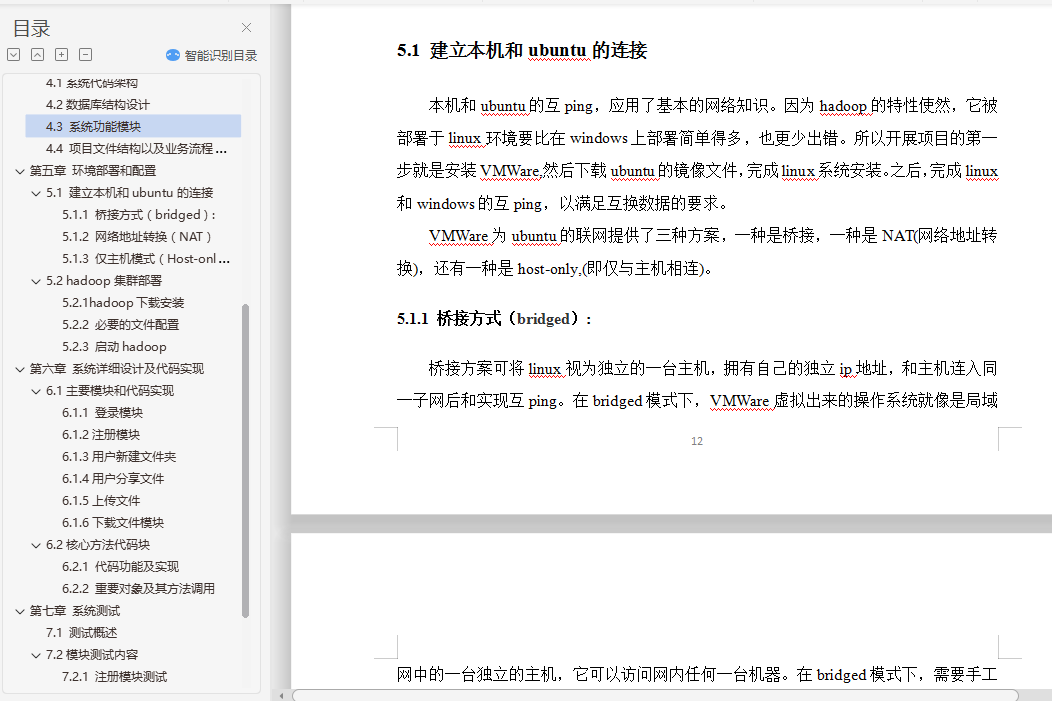Collapse the 6.1 主要模块和代码实现 chevron
The width and height of the screenshot is (1052, 701).
36,391
